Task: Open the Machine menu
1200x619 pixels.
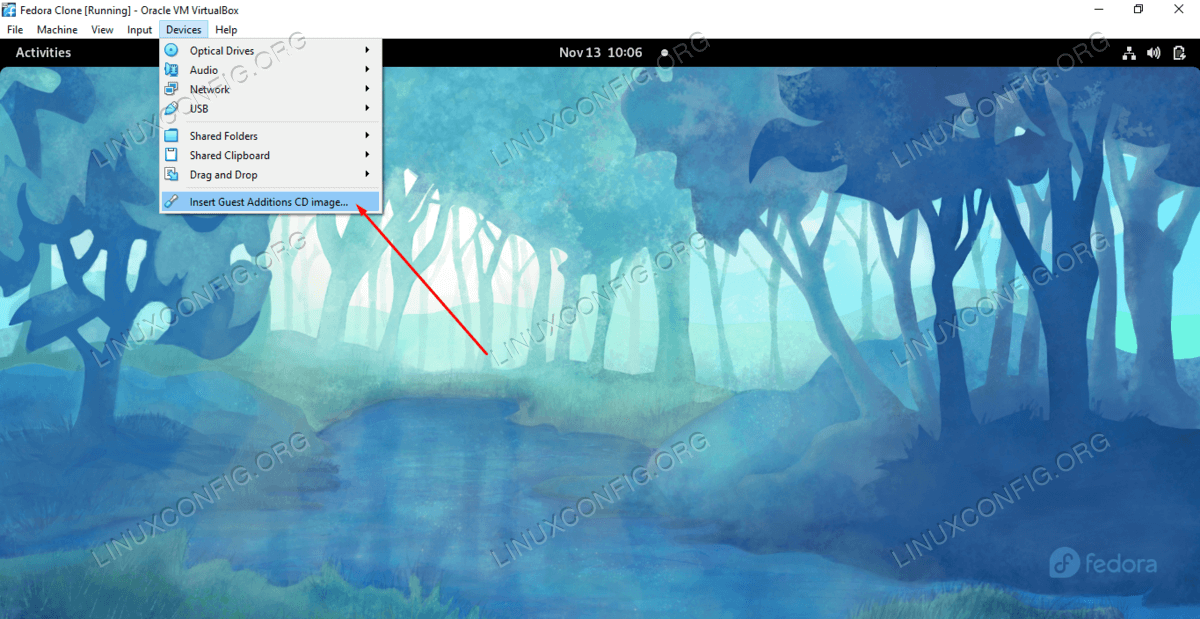Action: [x=57, y=30]
